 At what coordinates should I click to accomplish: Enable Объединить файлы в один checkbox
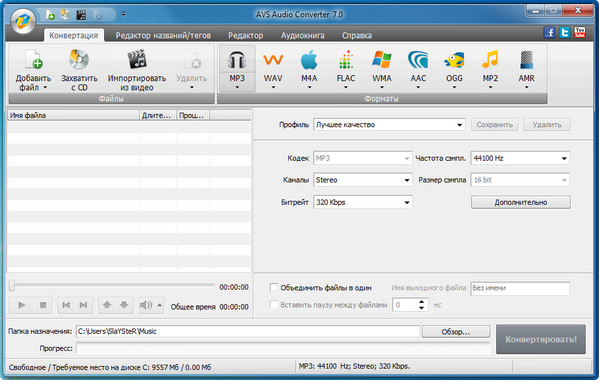[x=274, y=287]
